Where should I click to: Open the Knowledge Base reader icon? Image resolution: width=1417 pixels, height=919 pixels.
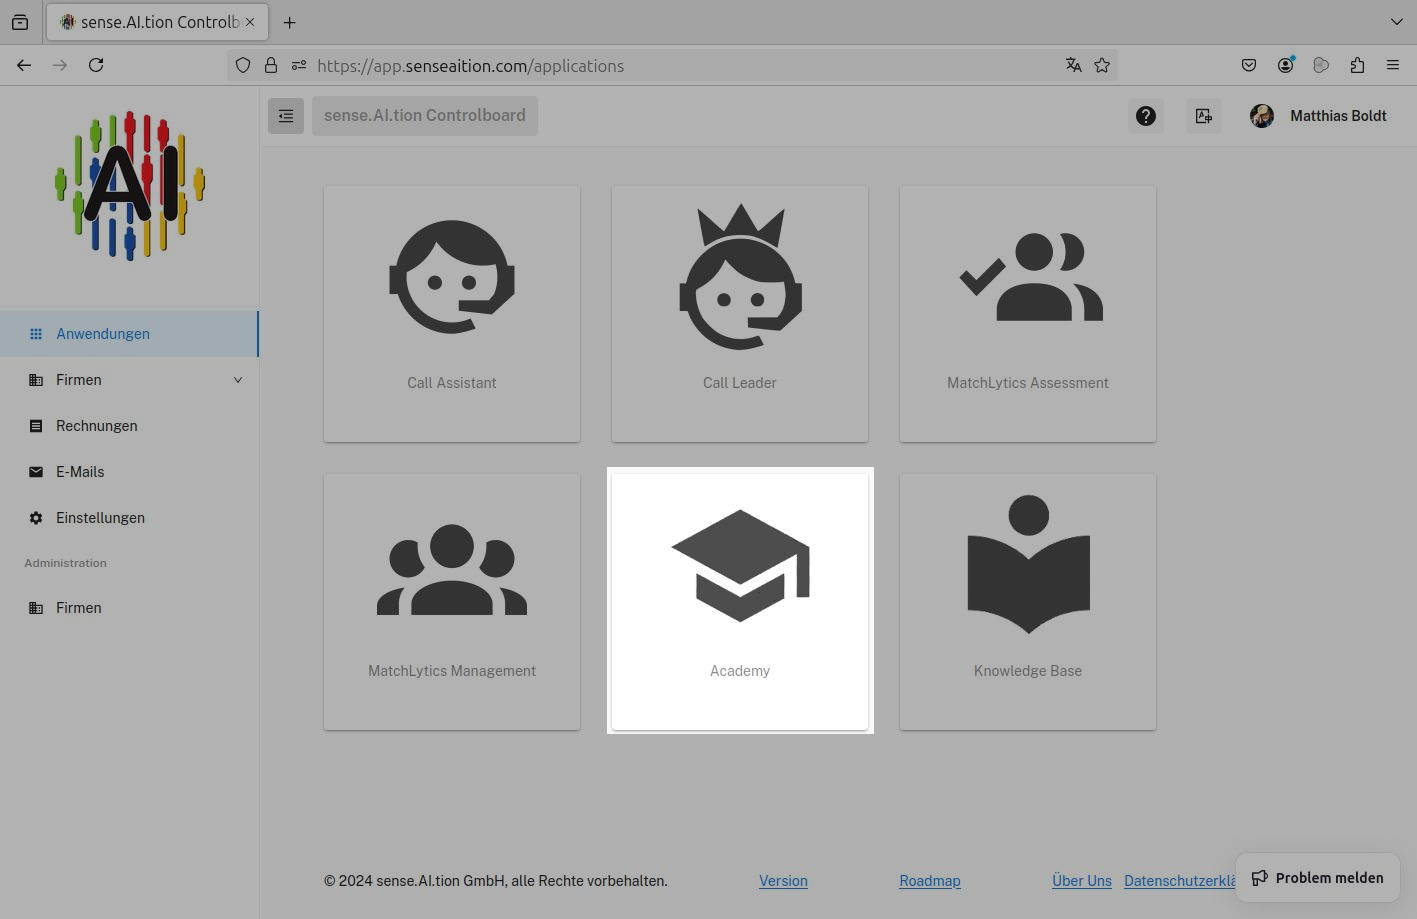point(1028,564)
